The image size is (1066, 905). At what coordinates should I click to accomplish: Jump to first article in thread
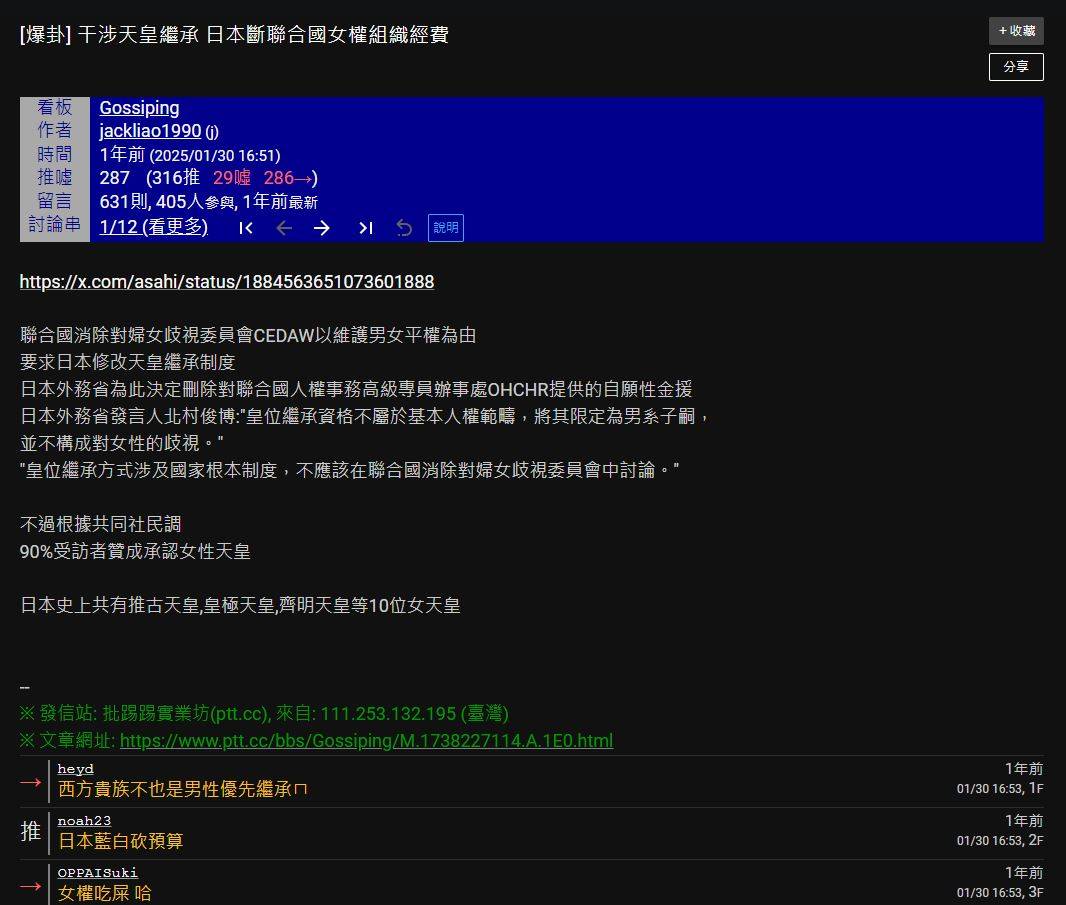click(246, 228)
